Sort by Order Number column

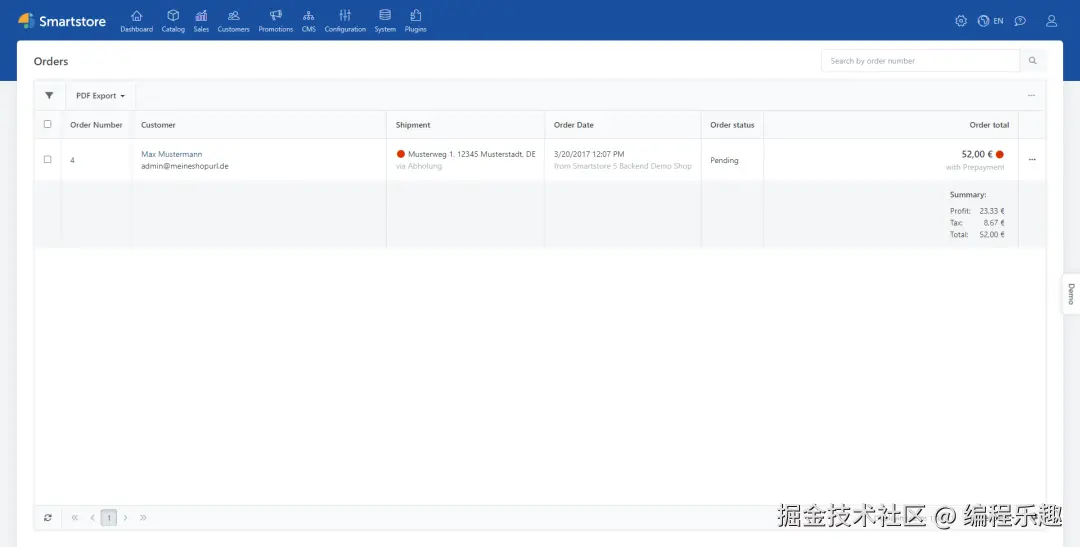point(96,125)
